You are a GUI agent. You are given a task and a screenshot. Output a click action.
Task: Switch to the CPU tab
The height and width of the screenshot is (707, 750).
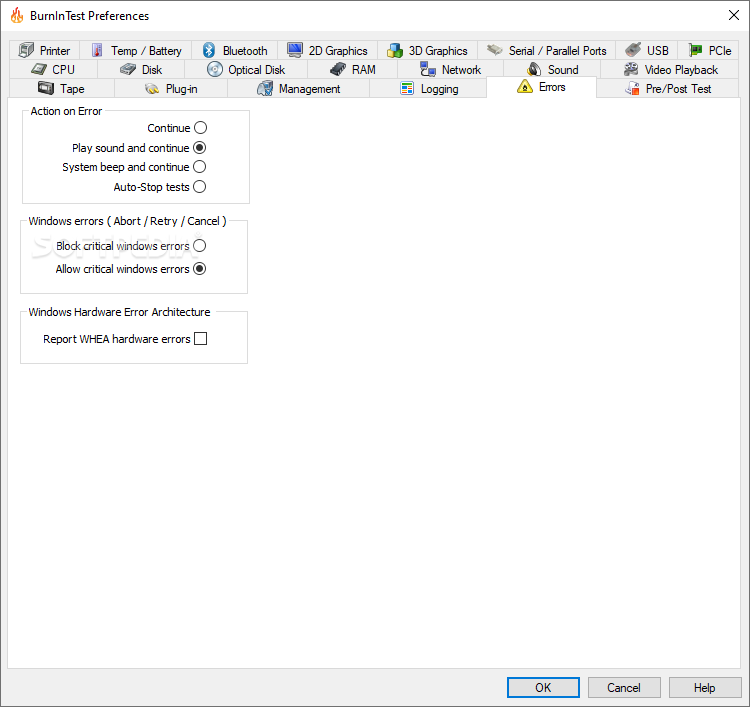coord(53,69)
